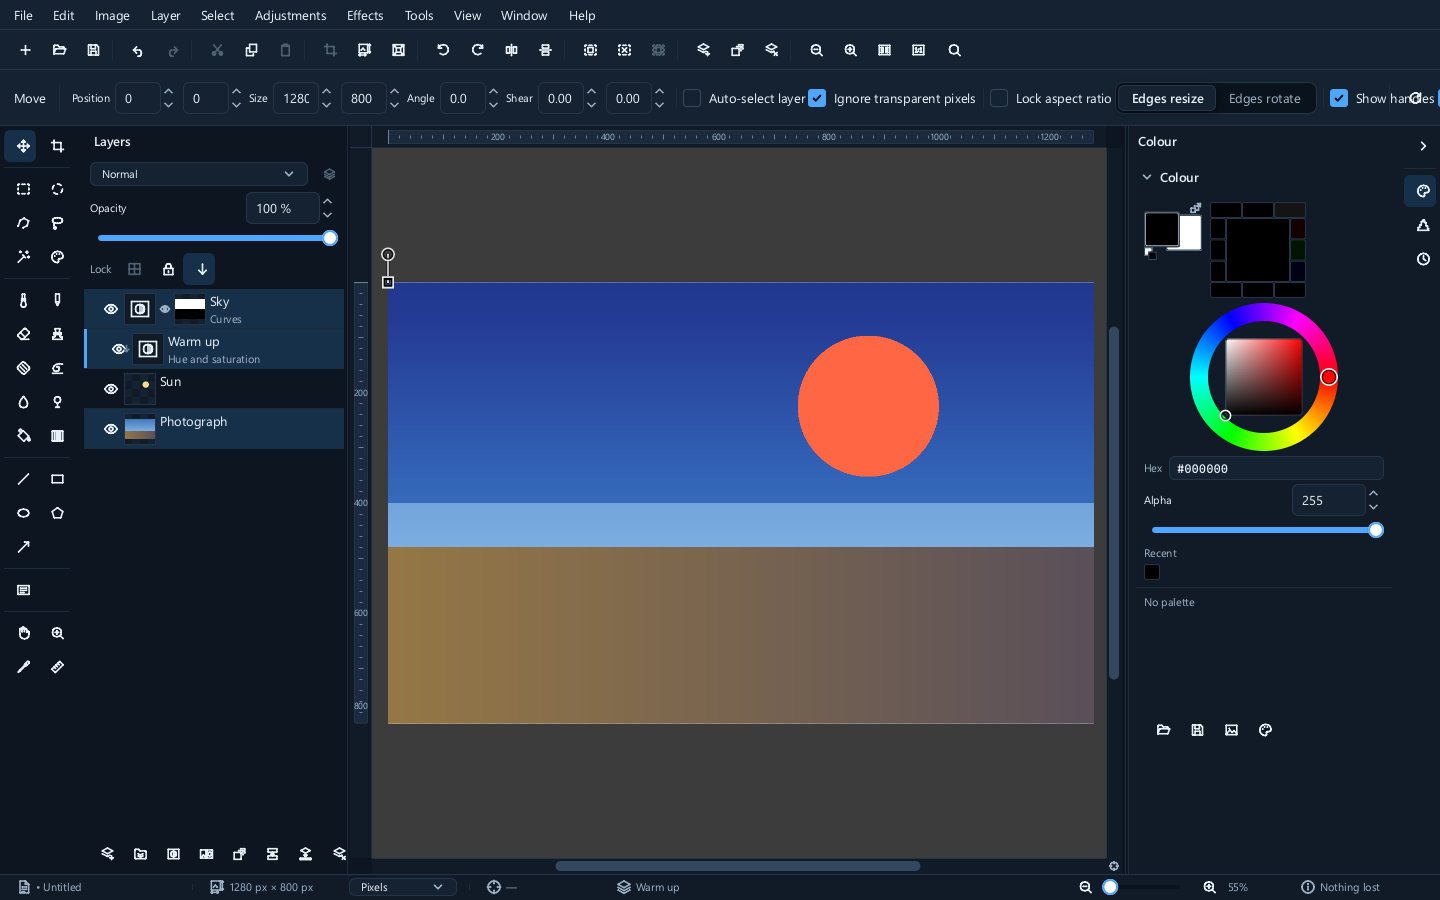This screenshot has width=1440, height=900.
Task: Select the hand pan tool
Action: point(23,633)
